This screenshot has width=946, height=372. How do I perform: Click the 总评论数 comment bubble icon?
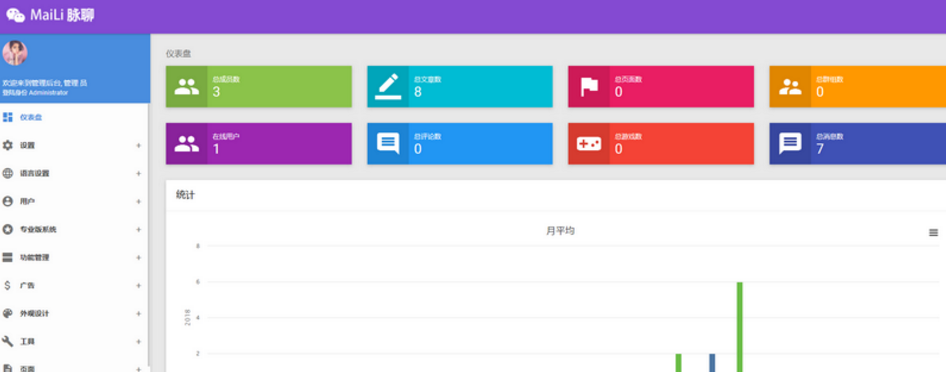[388, 143]
